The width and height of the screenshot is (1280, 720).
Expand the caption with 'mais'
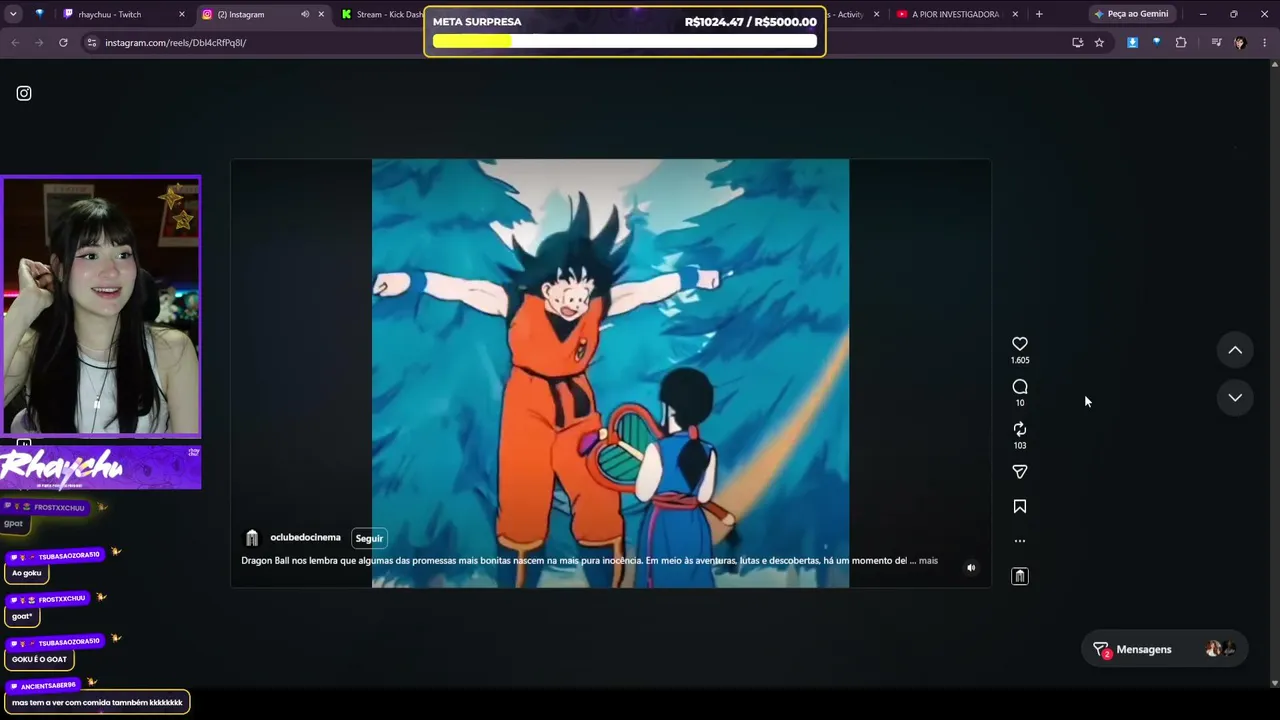tap(928, 561)
